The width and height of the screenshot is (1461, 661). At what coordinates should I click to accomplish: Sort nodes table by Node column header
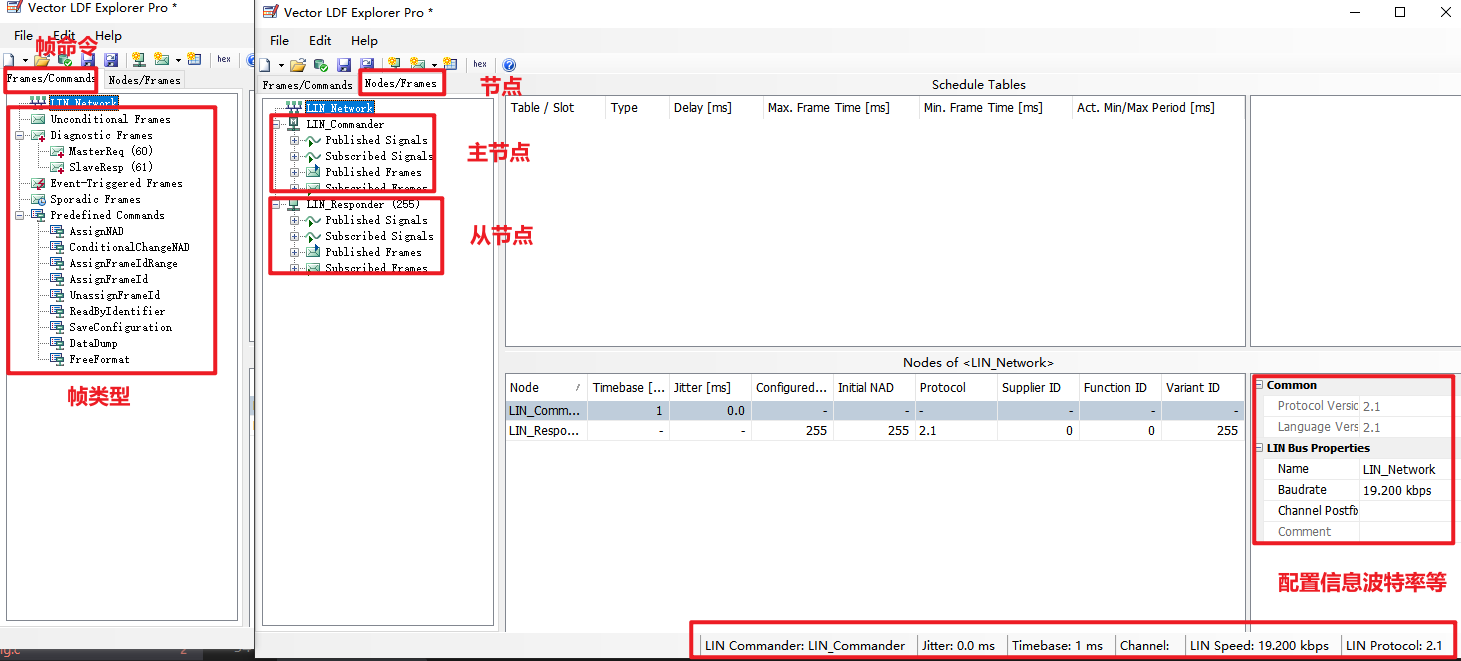[546, 387]
